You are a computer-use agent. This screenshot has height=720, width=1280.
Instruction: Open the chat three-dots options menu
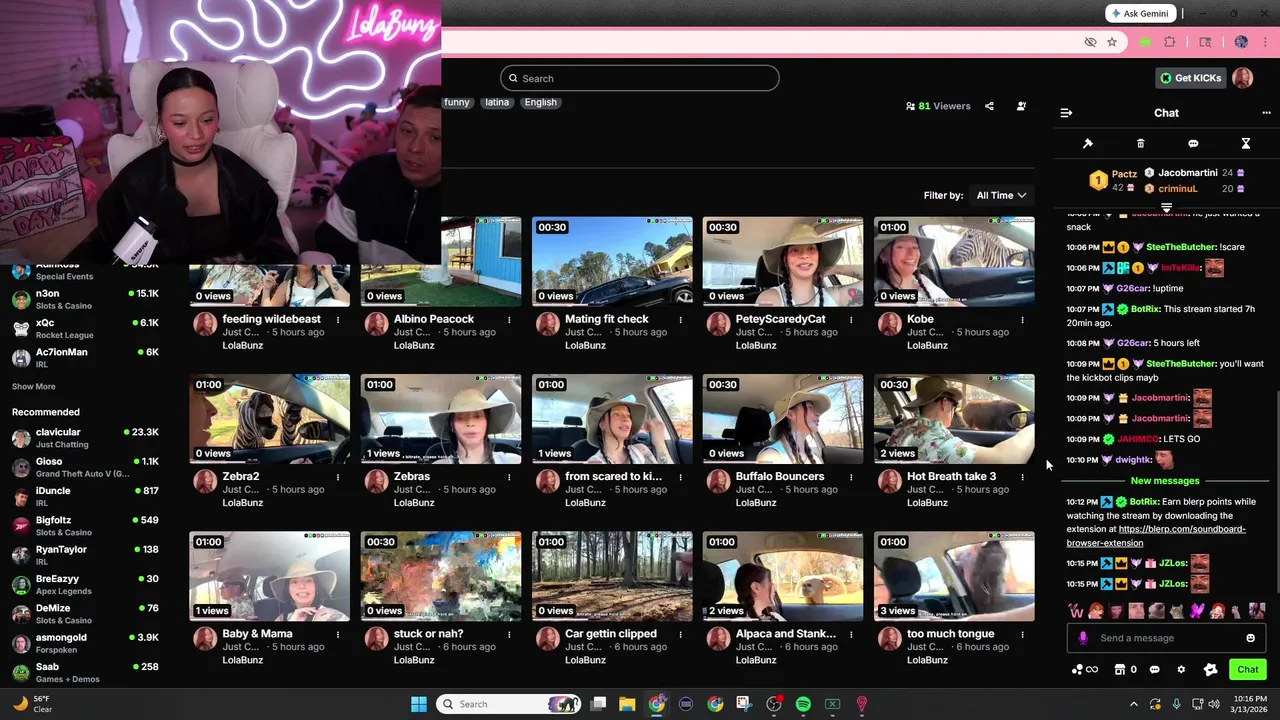pos(1266,113)
